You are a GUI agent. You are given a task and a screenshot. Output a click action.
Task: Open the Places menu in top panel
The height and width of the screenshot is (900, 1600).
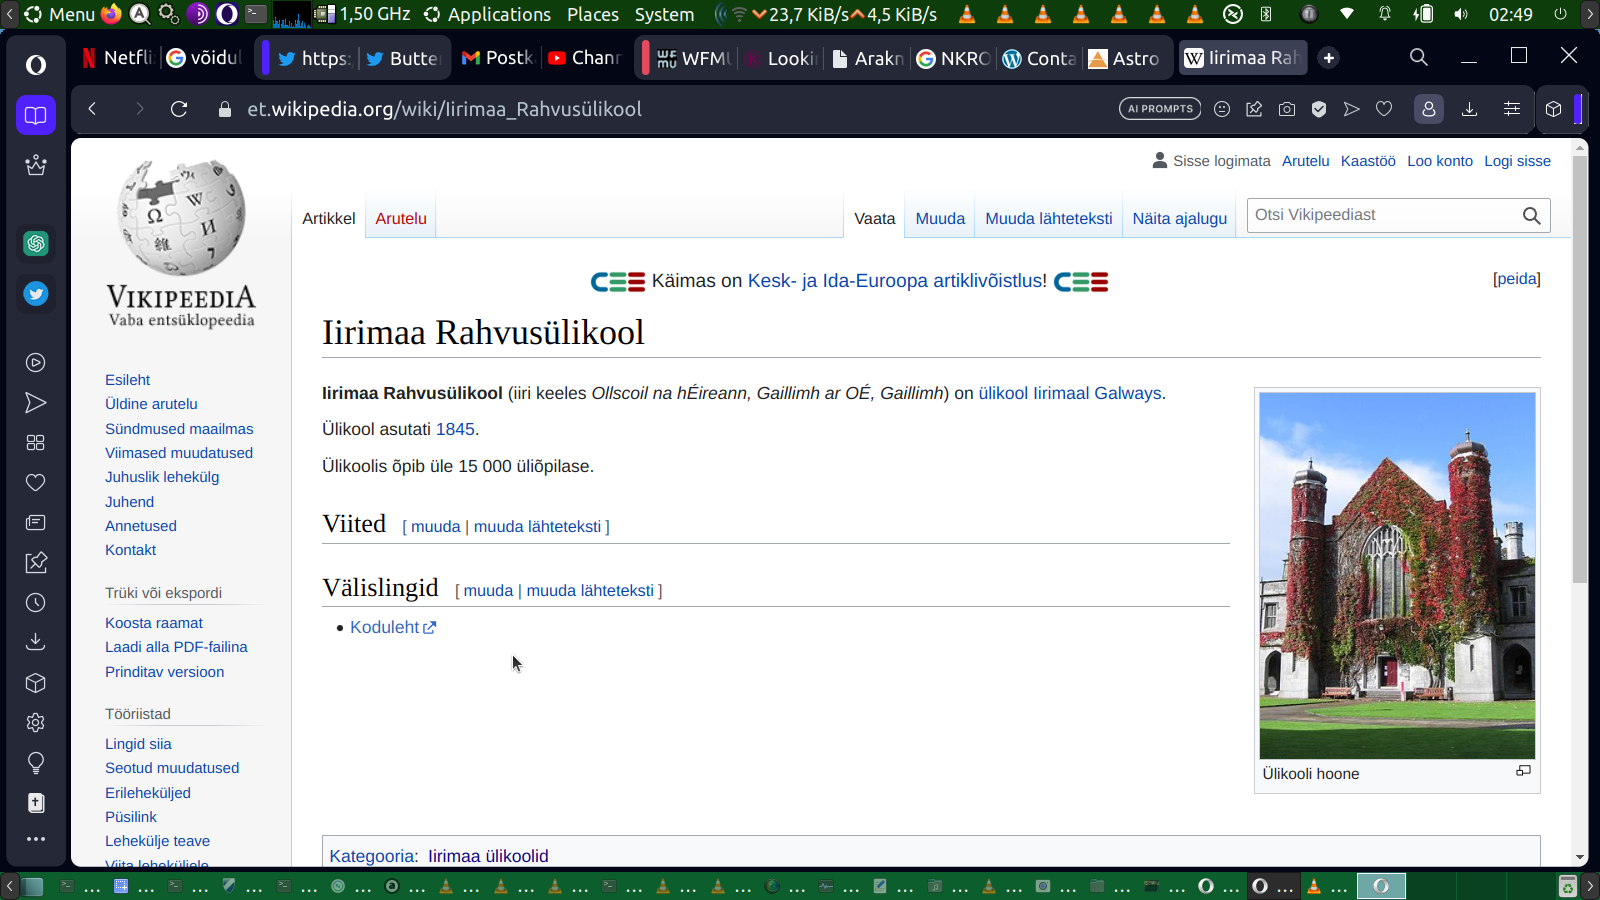[593, 14]
